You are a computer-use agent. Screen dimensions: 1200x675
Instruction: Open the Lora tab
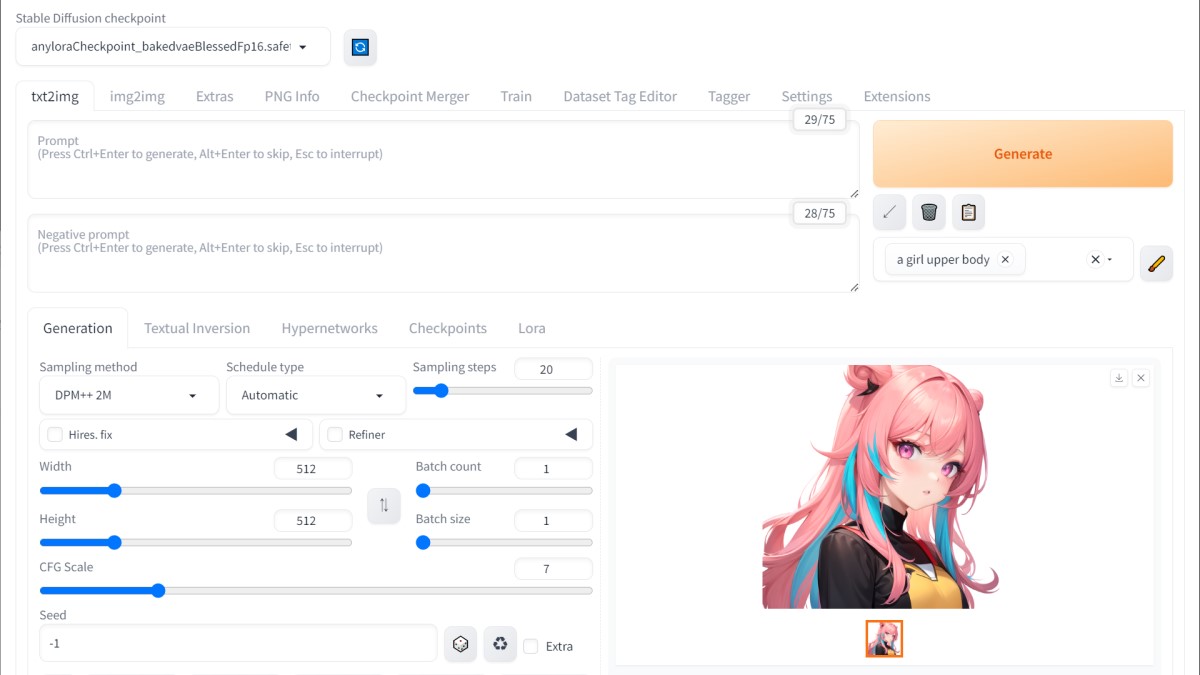pyautogui.click(x=531, y=328)
